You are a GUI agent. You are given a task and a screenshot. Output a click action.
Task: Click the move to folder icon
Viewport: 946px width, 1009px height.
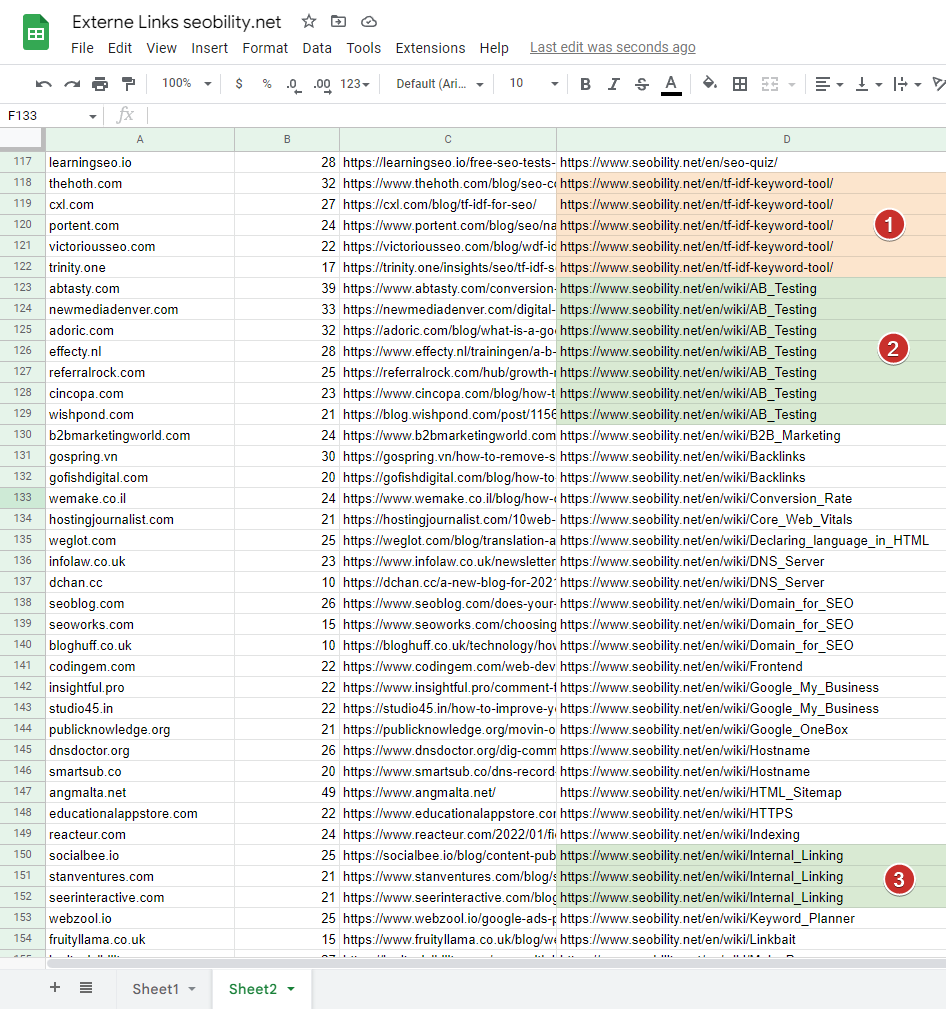(x=339, y=22)
